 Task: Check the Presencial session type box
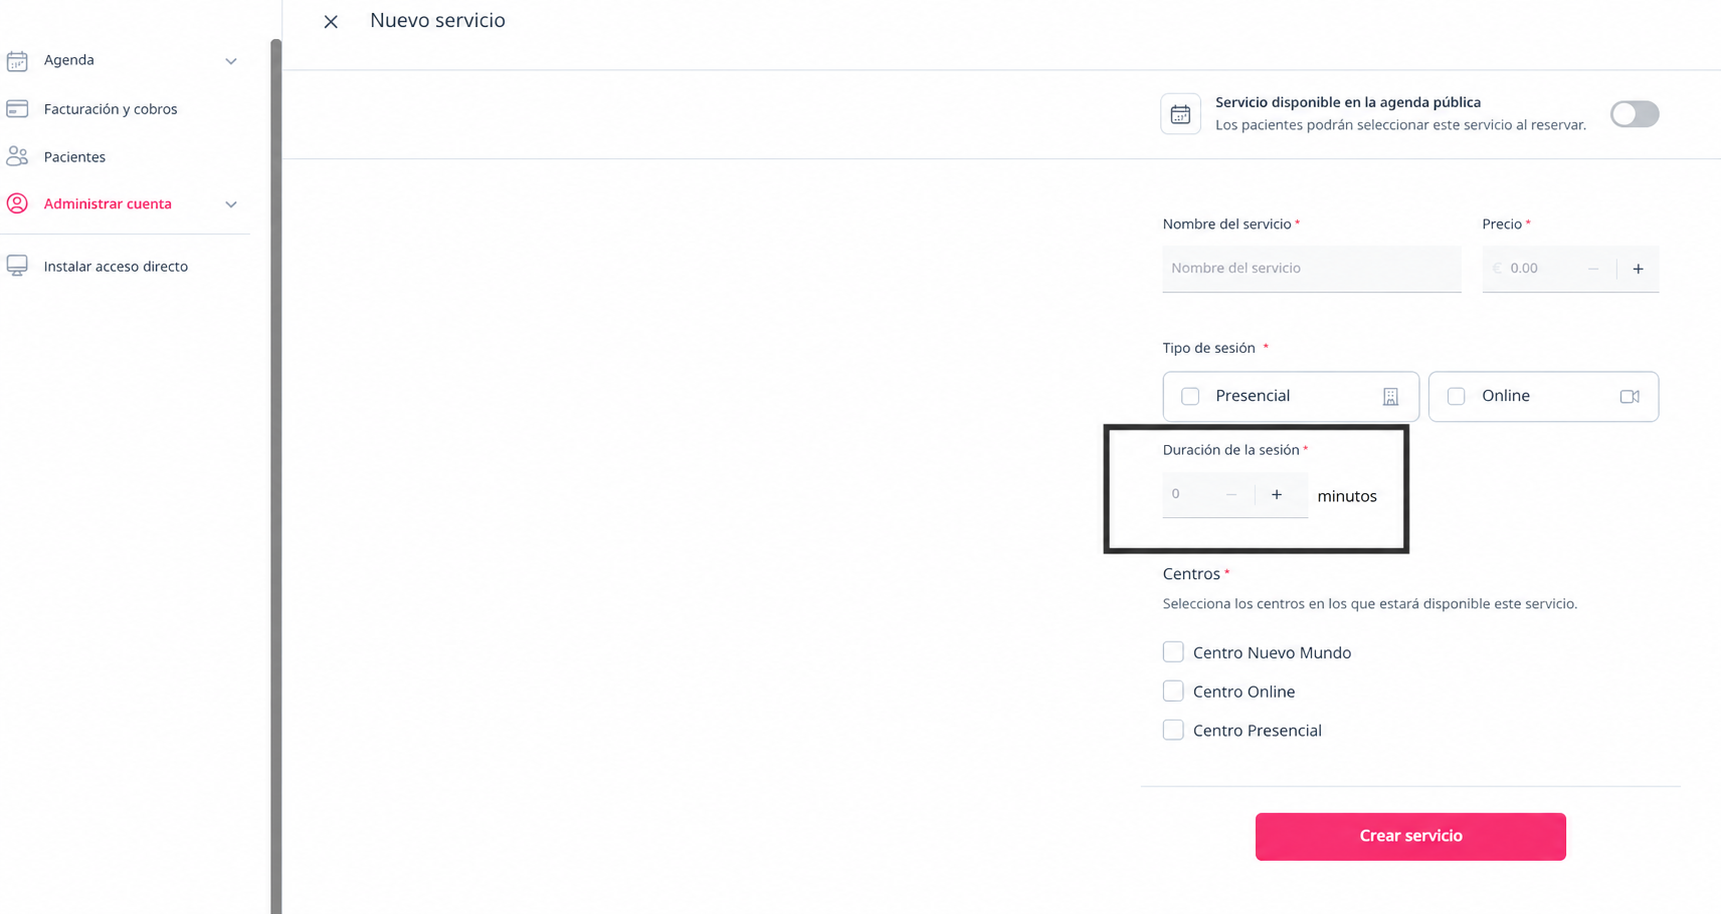click(x=1190, y=396)
